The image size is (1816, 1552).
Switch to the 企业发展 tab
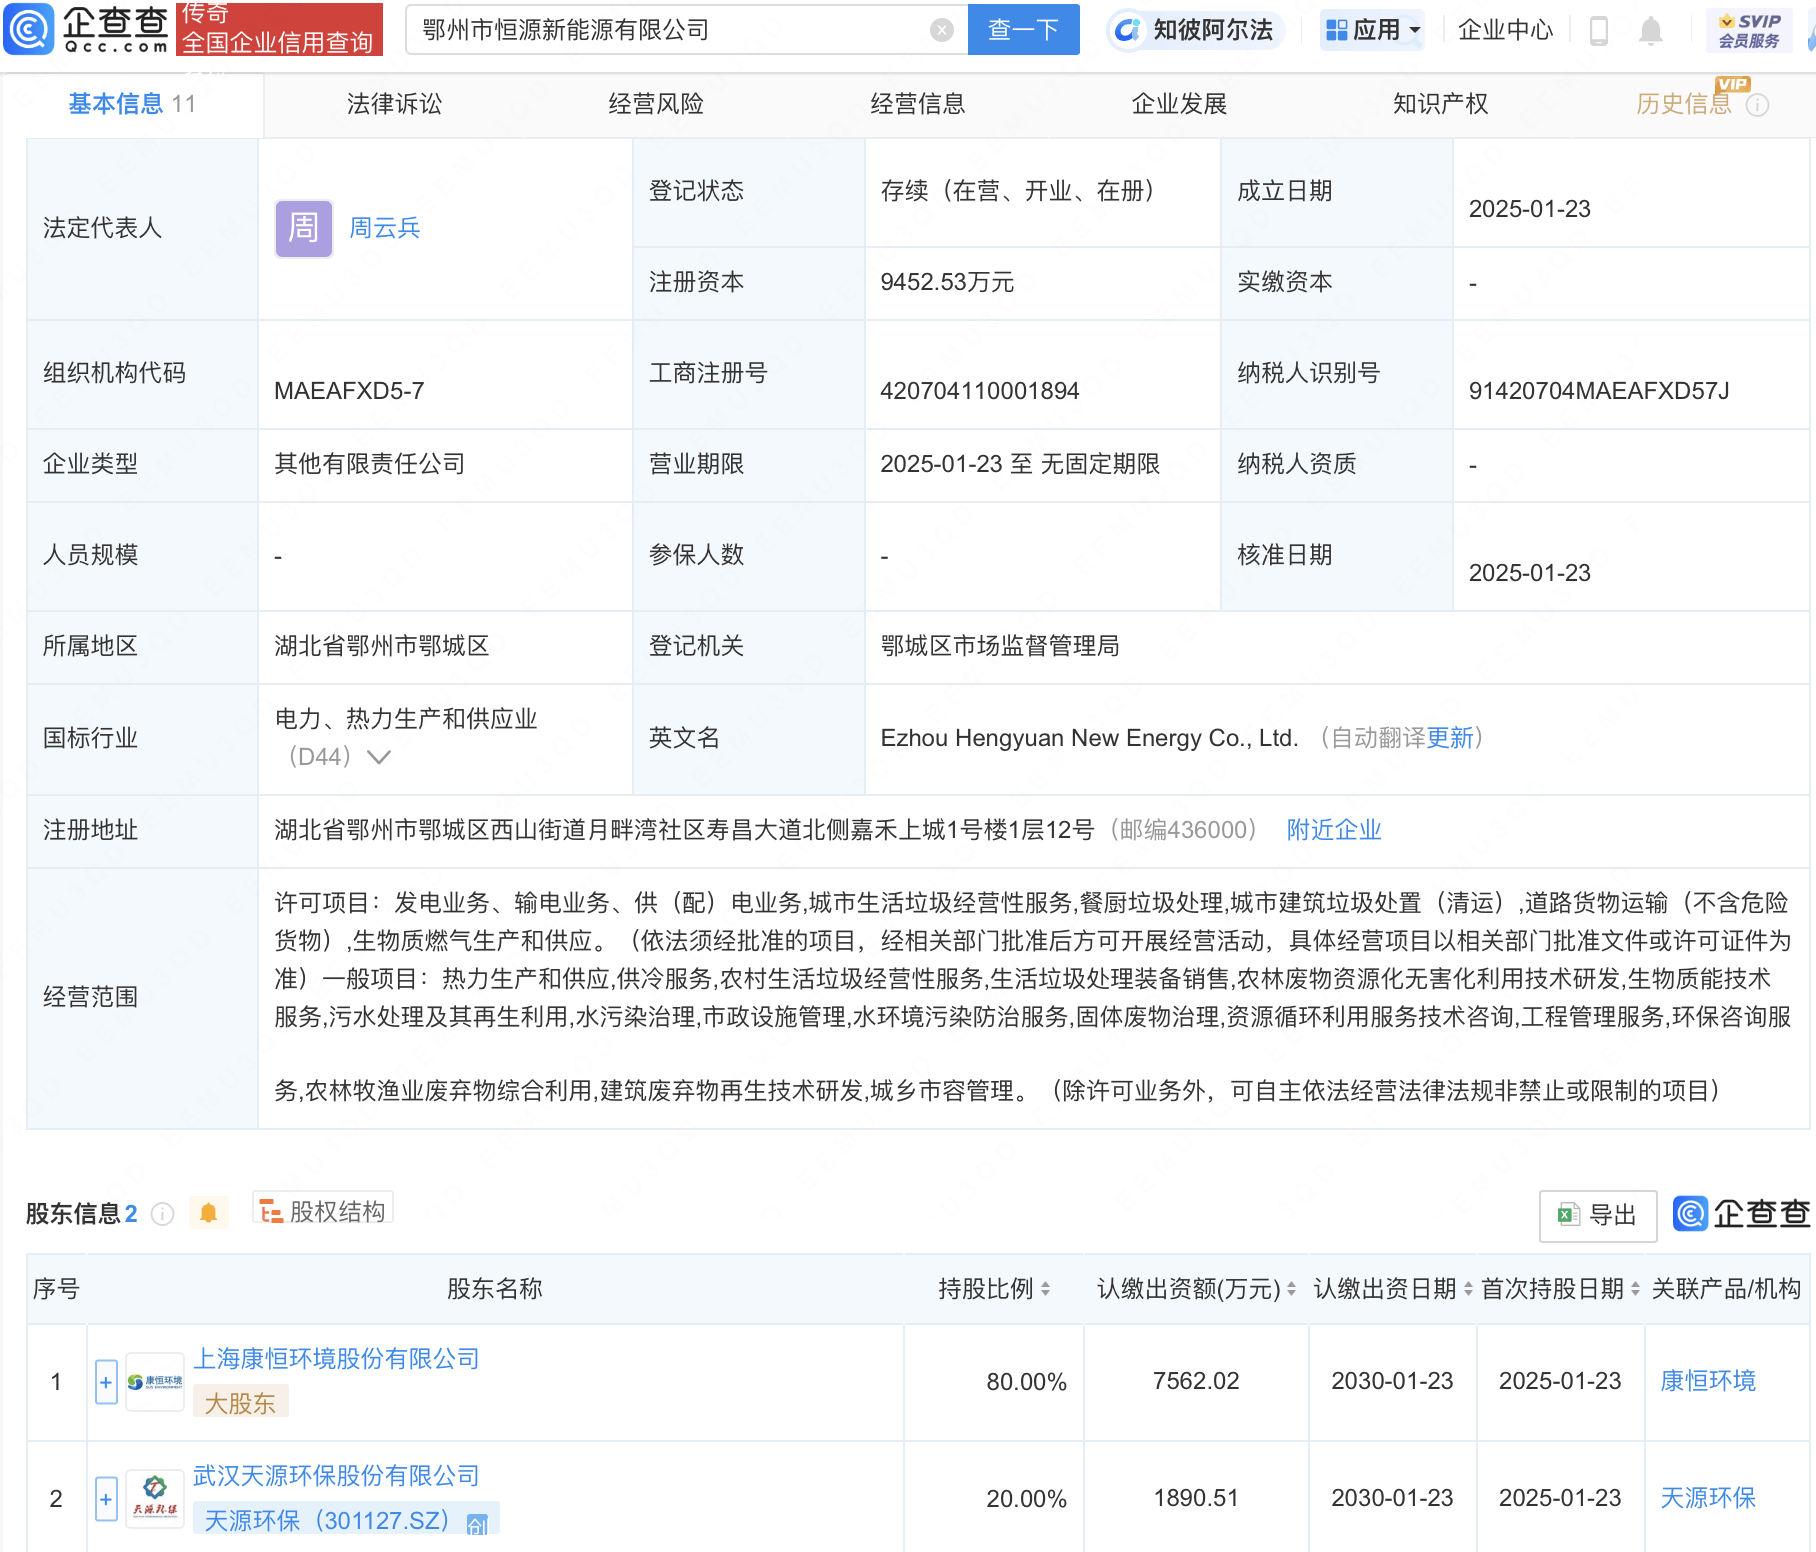click(x=1179, y=104)
